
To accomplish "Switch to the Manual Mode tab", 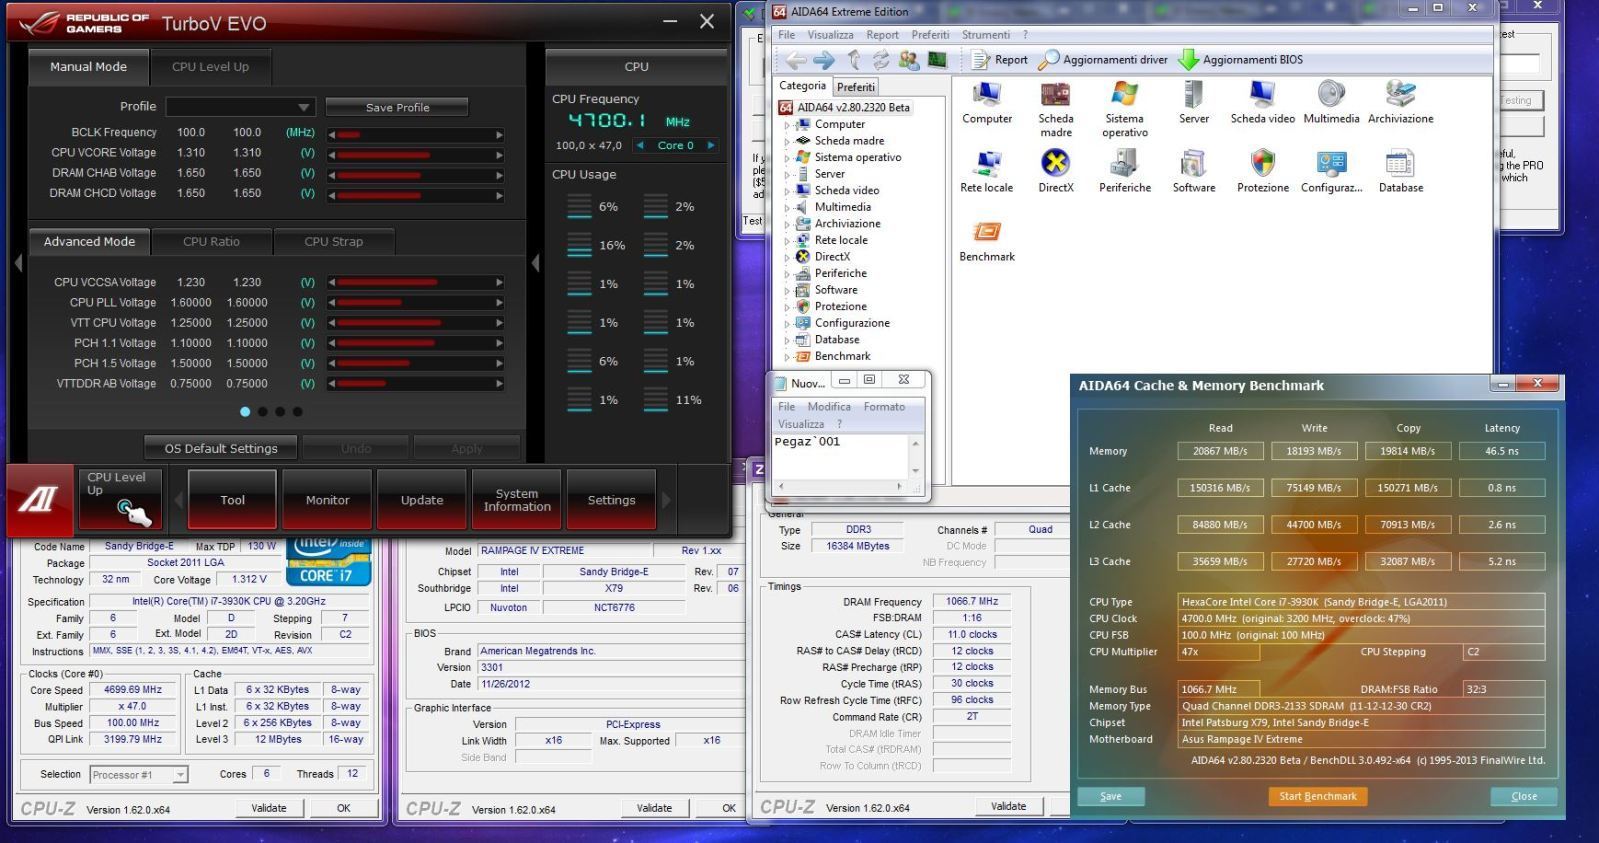I will pos(89,67).
